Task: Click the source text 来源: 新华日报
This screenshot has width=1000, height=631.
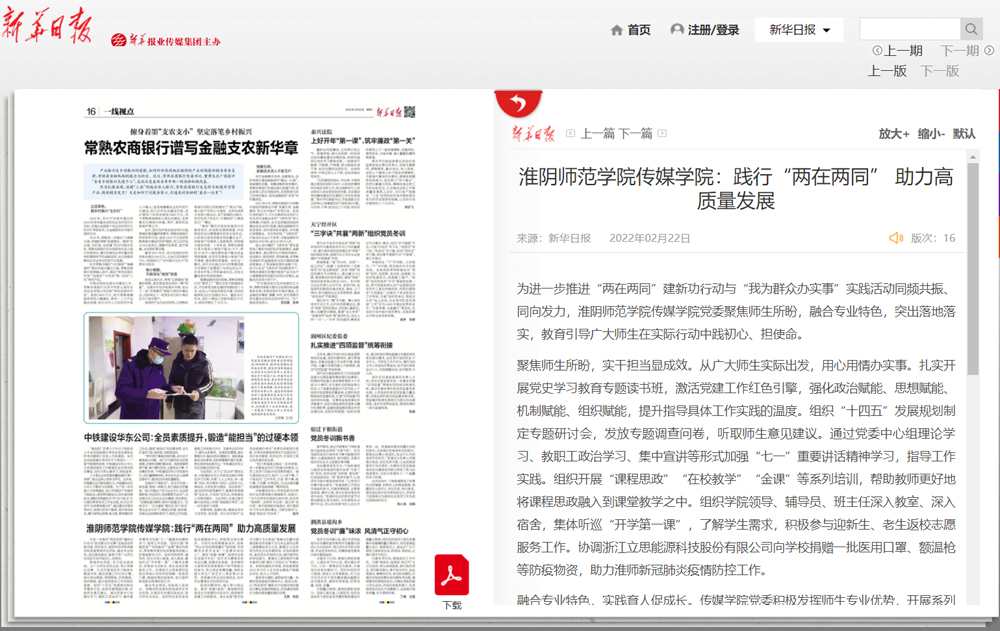Action: (x=554, y=238)
